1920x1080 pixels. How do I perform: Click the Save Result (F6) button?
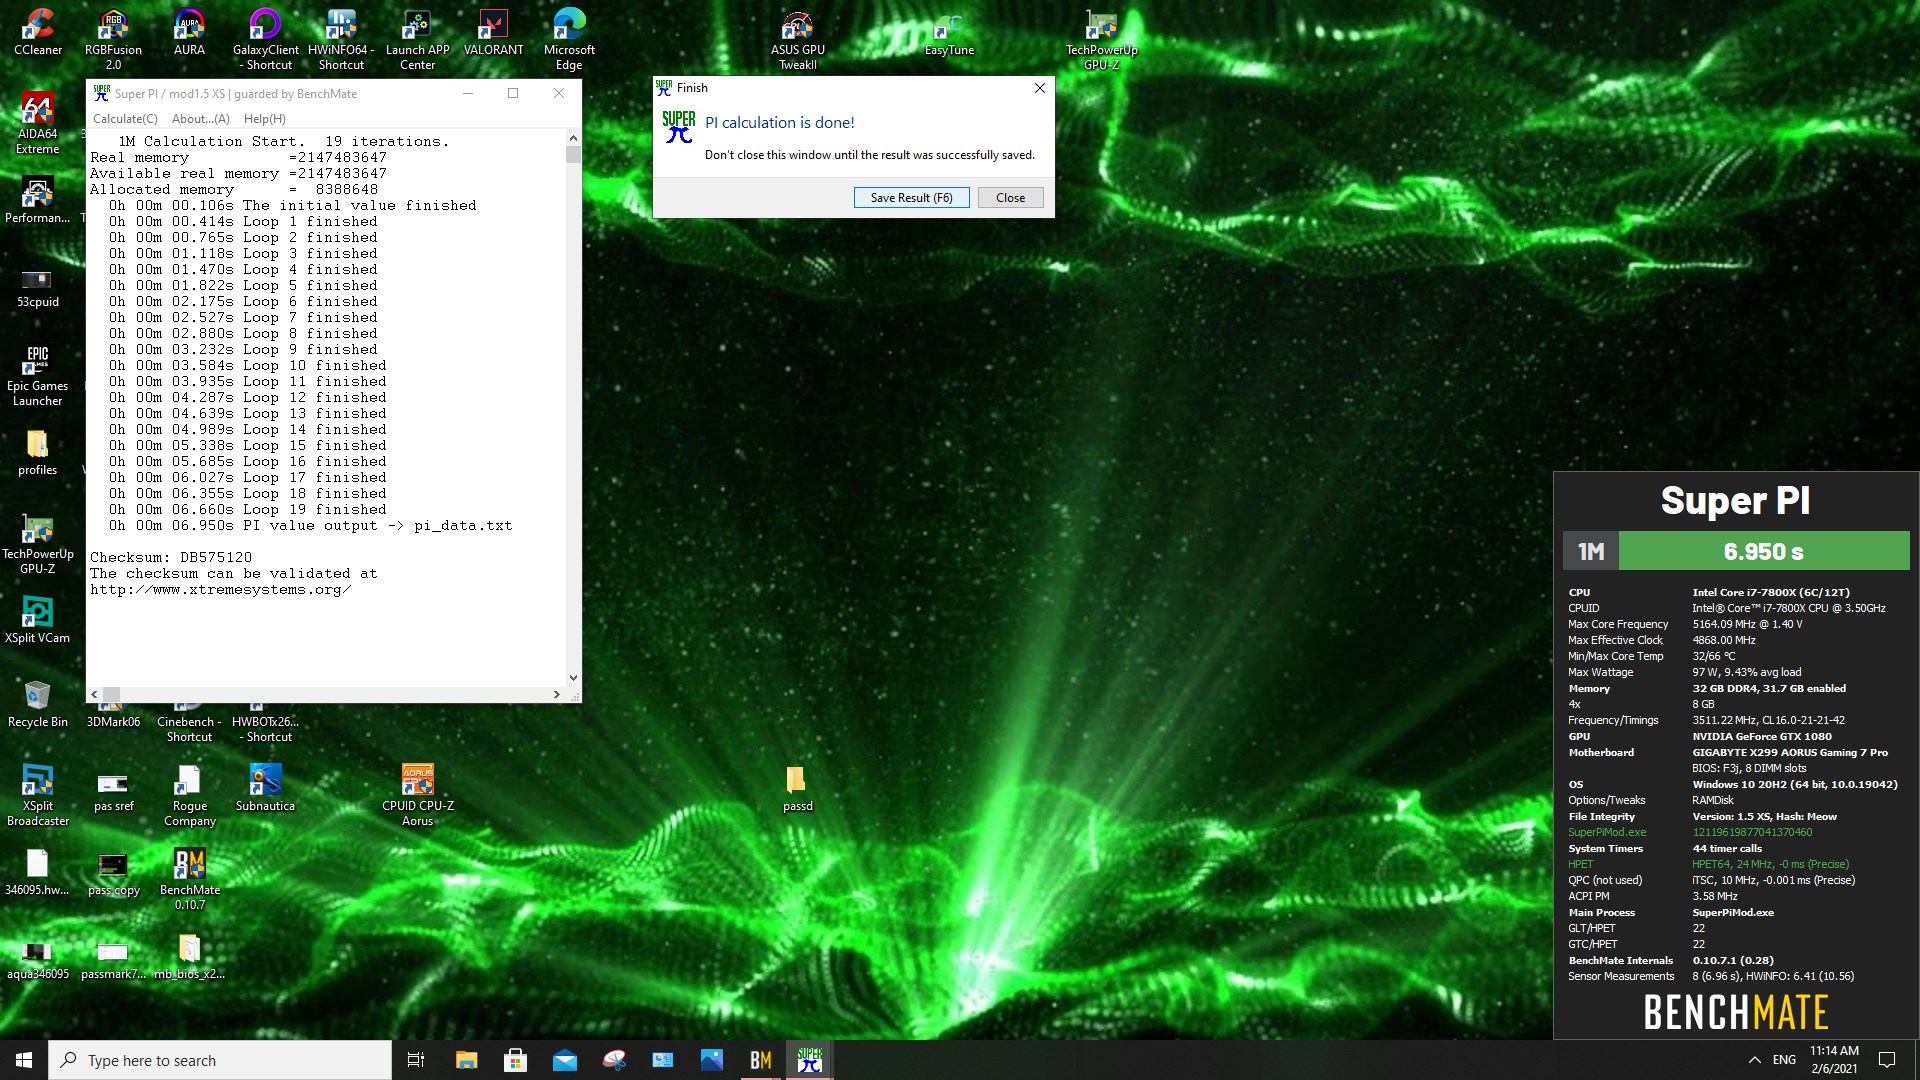tap(911, 198)
